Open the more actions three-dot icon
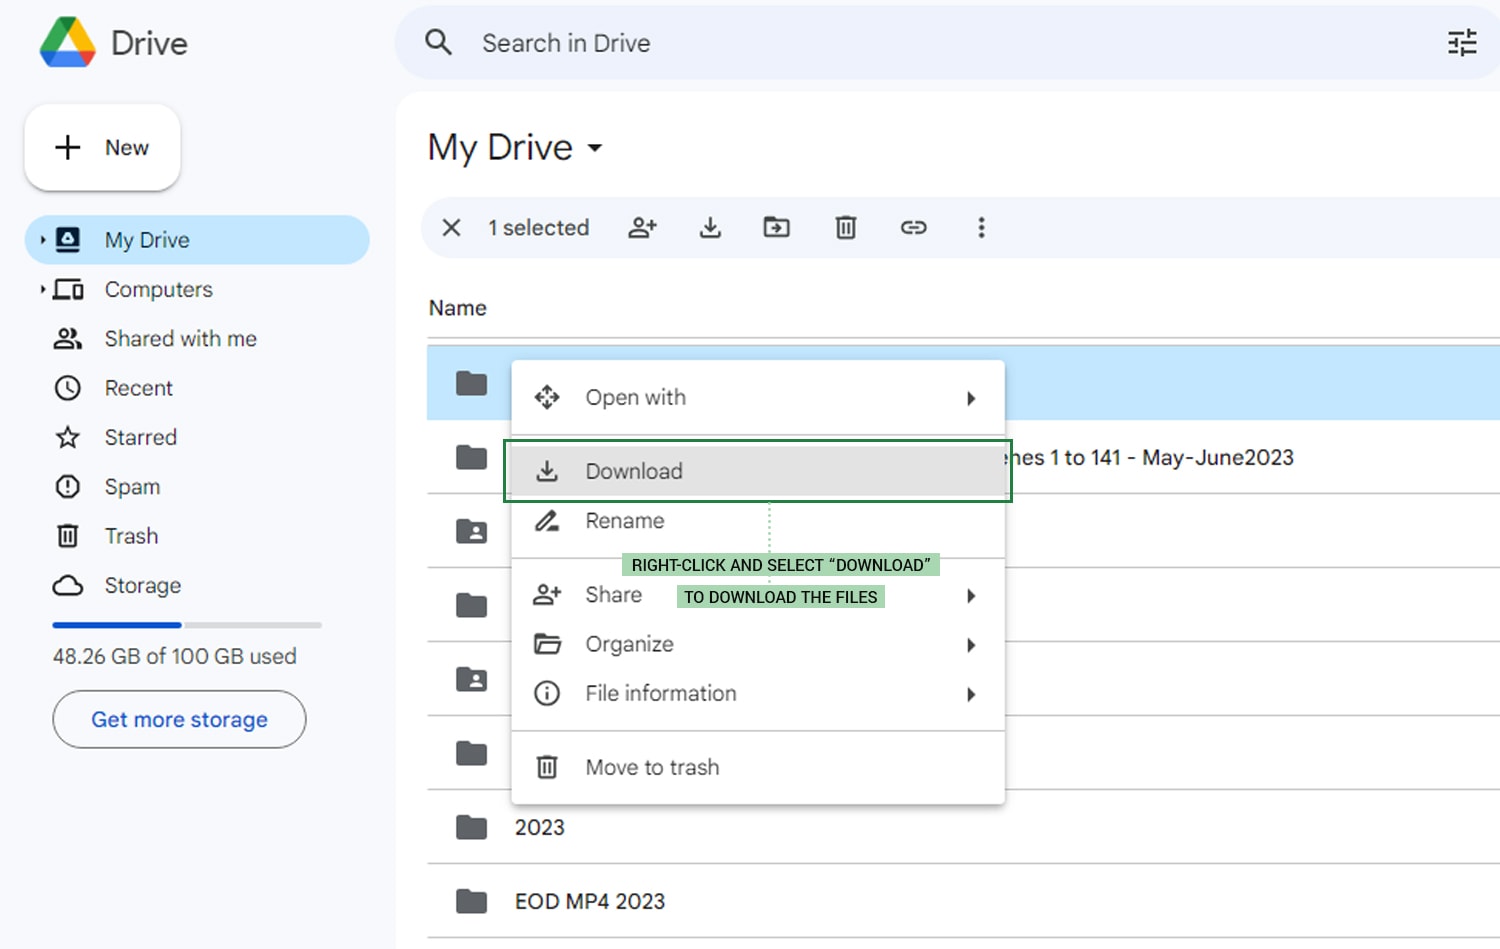This screenshot has width=1500, height=949. pyautogui.click(x=981, y=228)
